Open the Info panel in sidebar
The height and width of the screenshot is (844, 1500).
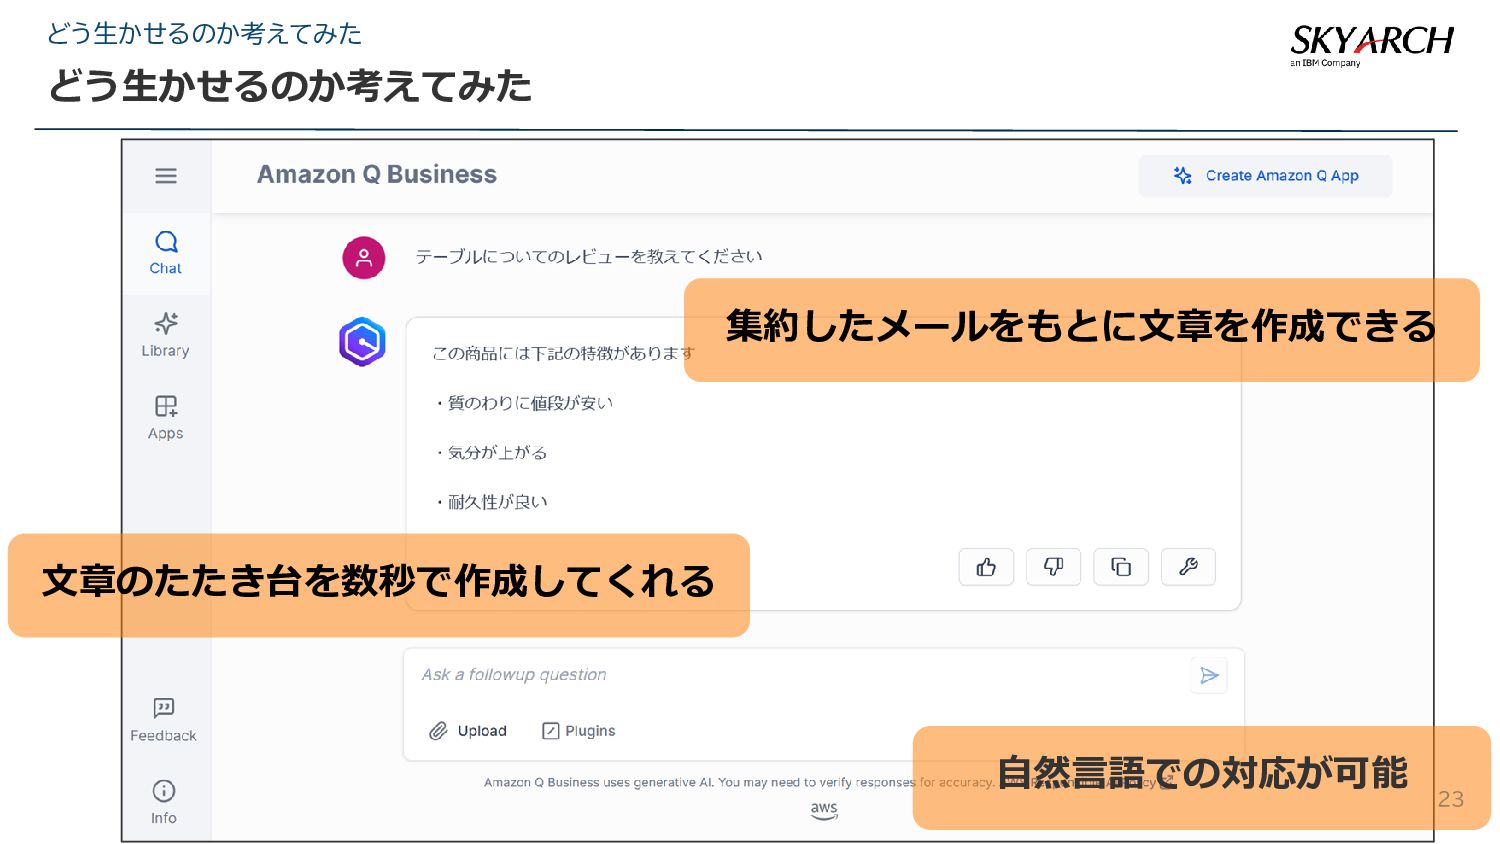pos(164,802)
